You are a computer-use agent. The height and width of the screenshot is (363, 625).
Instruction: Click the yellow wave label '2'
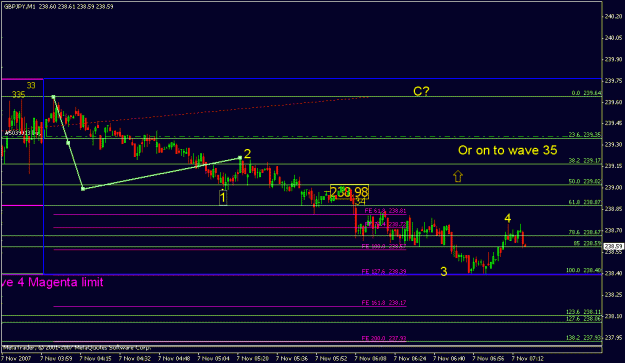(247, 154)
